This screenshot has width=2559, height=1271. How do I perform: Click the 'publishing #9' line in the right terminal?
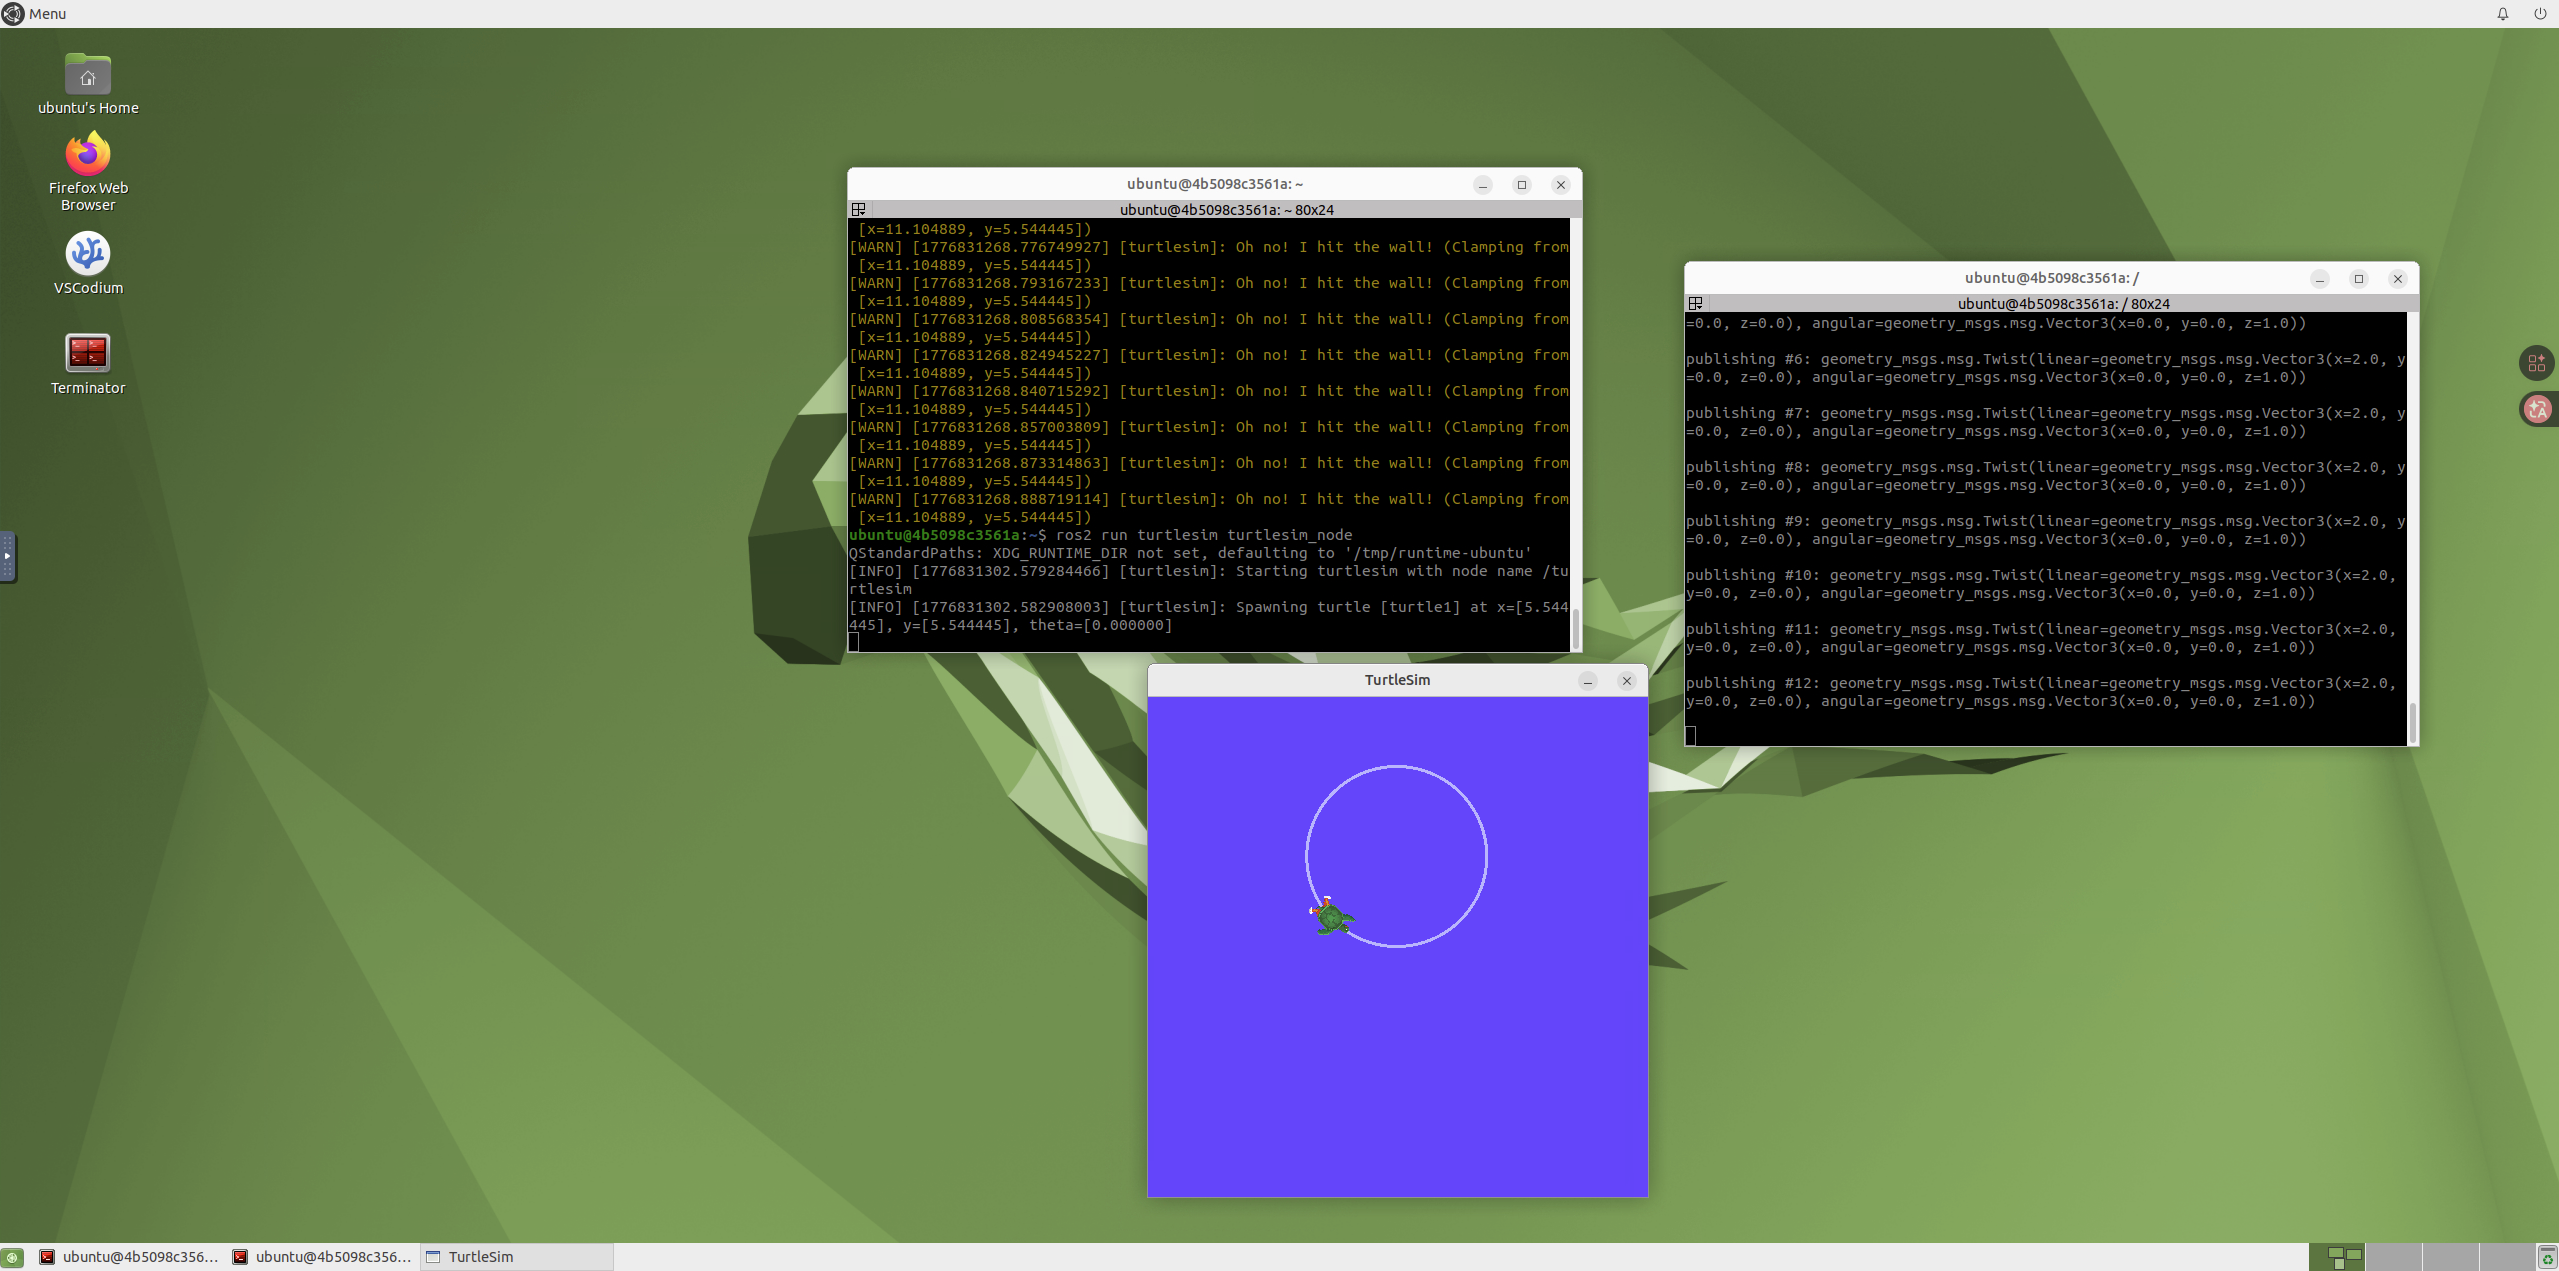pyautogui.click(x=2045, y=530)
